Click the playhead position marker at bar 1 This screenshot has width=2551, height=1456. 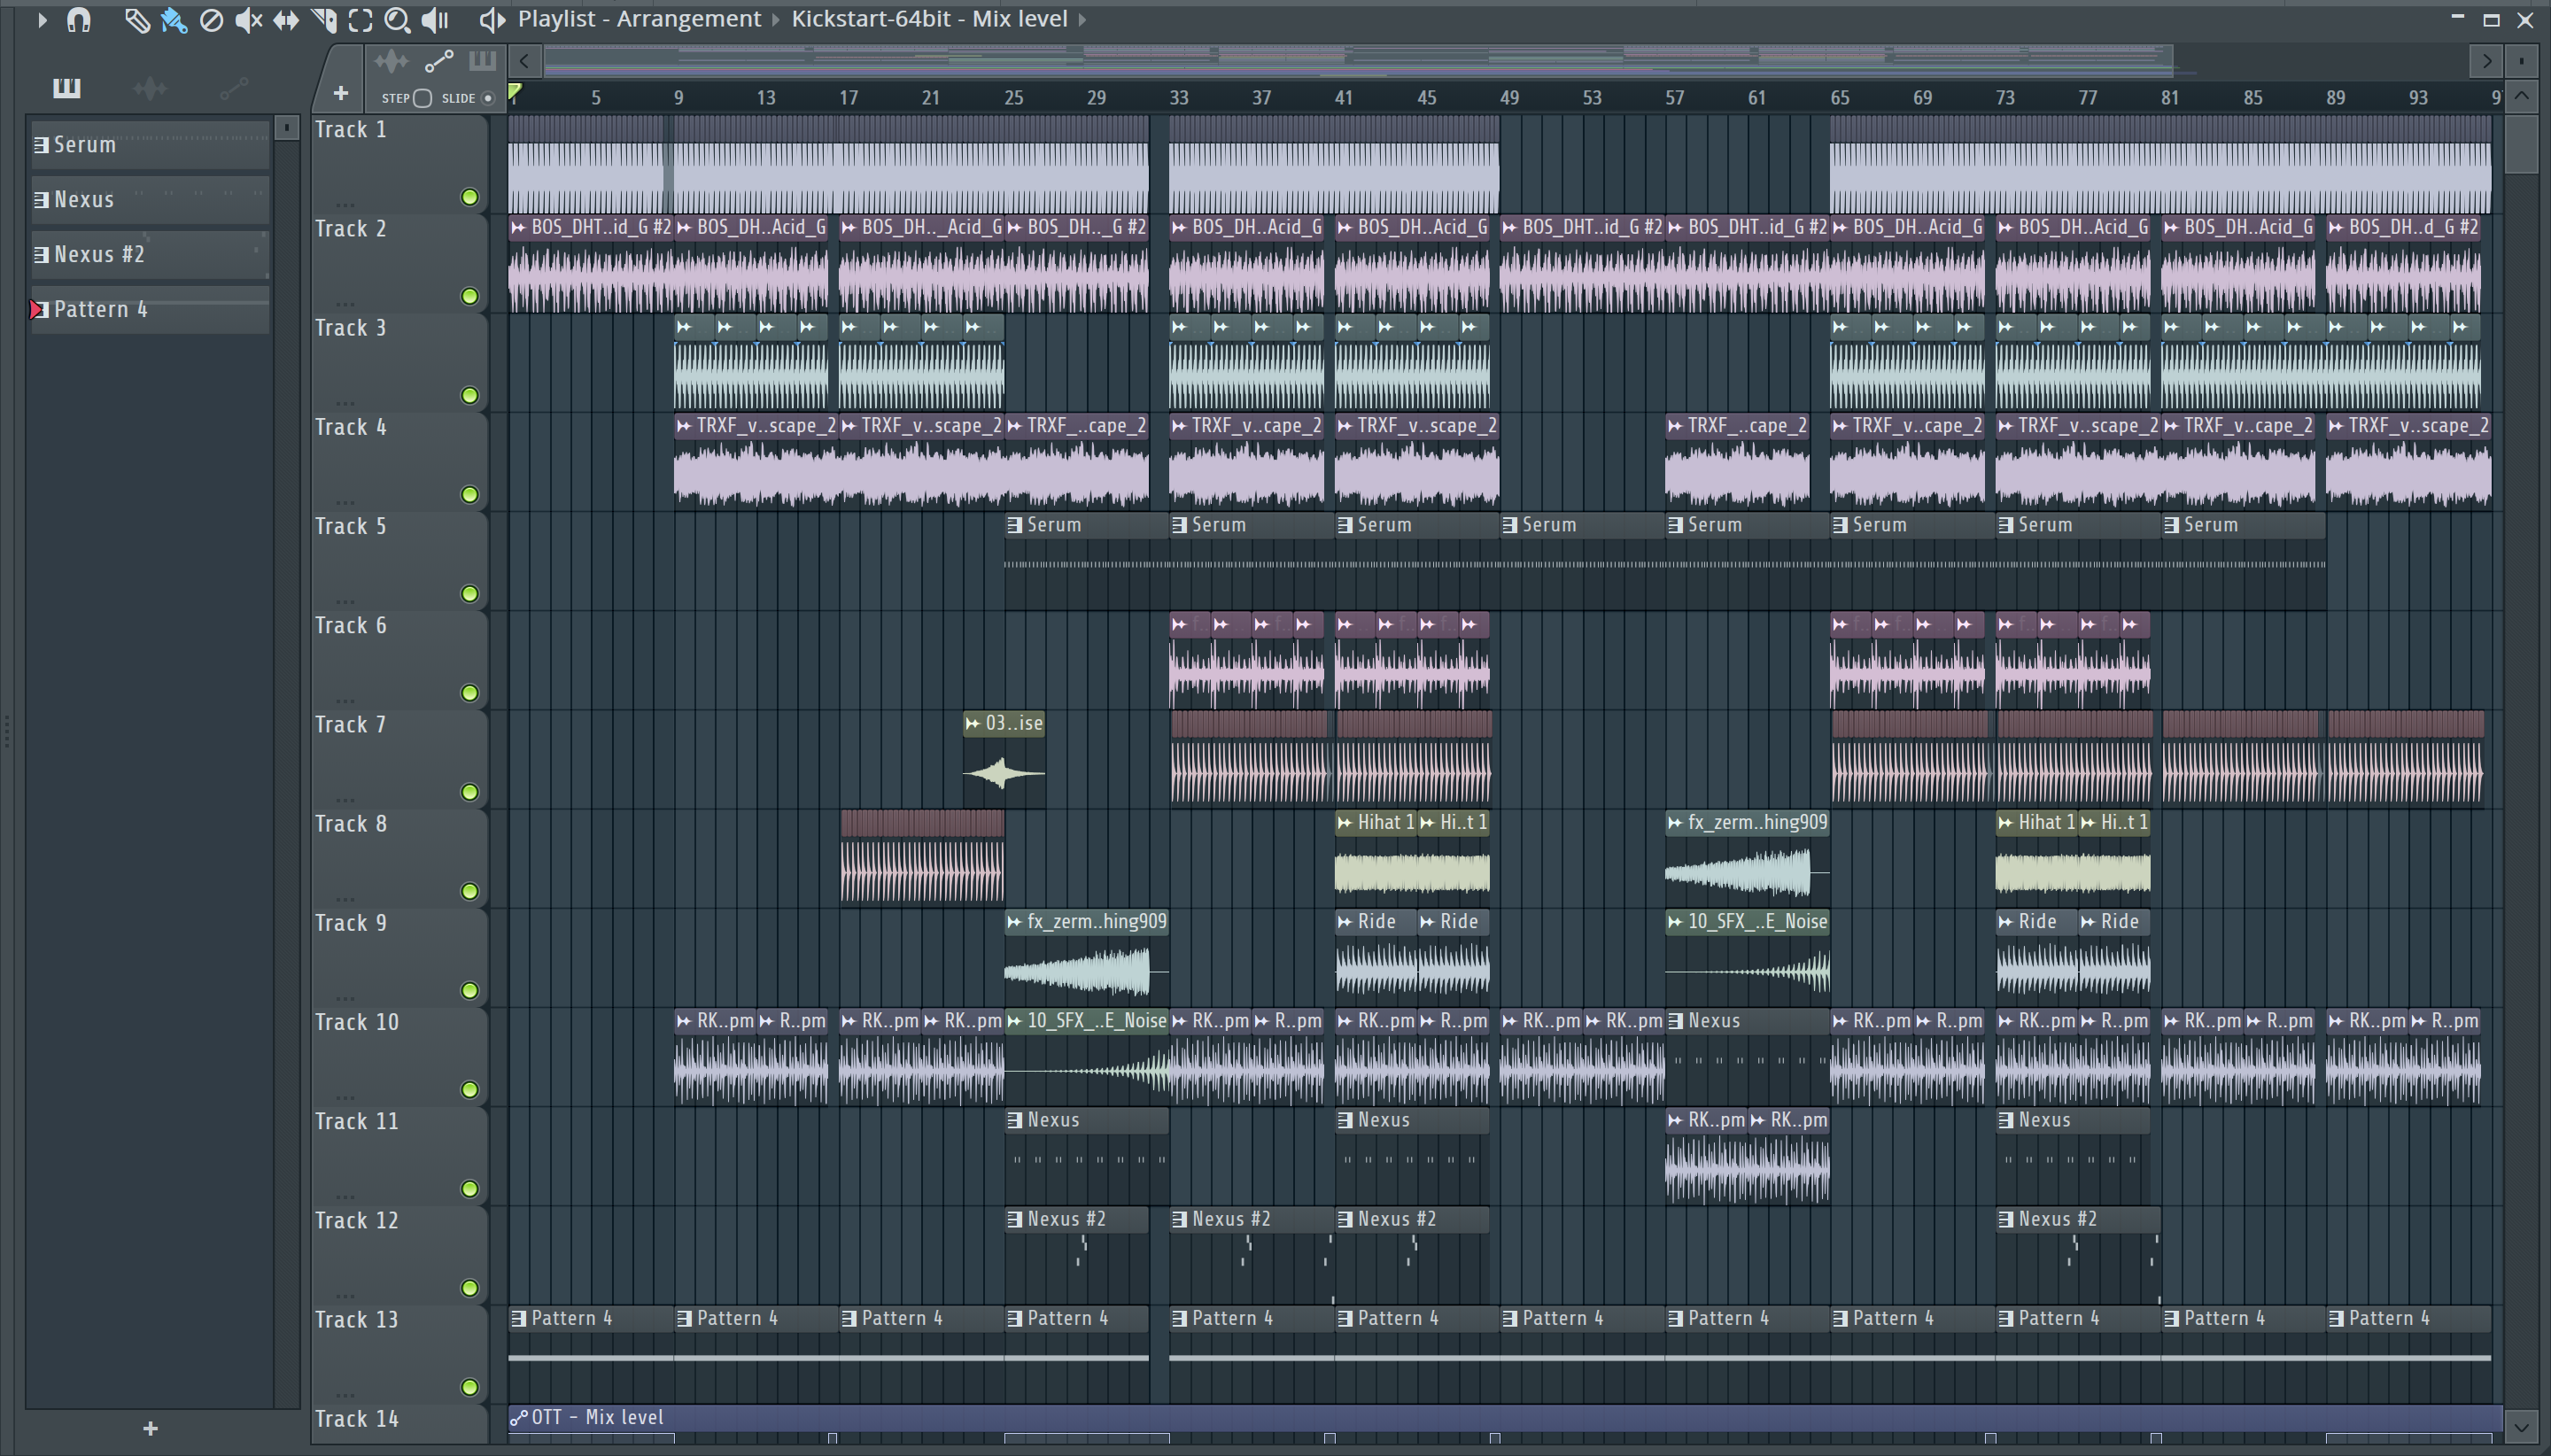pos(515,93)
